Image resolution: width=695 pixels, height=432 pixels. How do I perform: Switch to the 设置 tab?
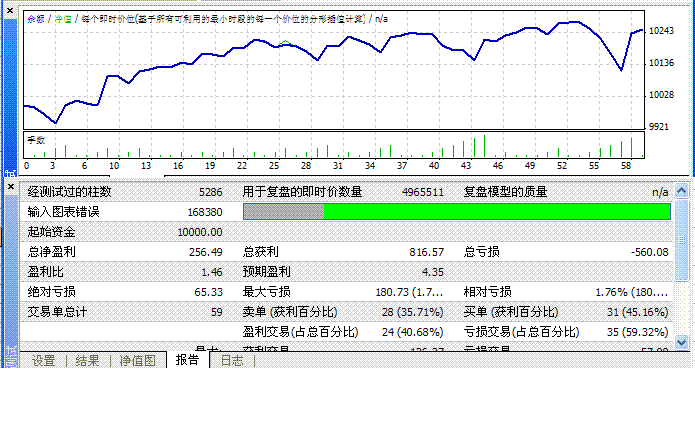pyautogui.click(x=43, y=361)
